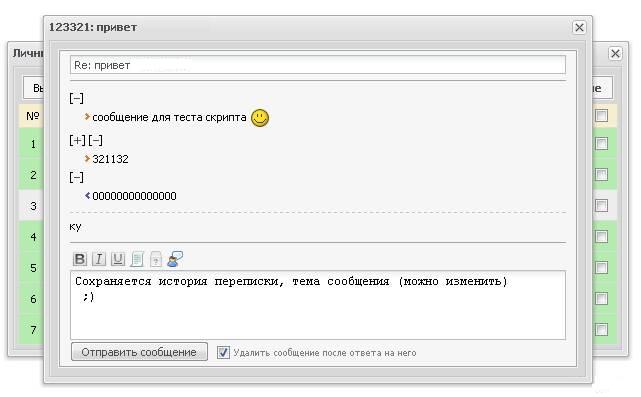Tick checkbox for row 6 in background window
Viewport: 641px width, 397px height.
[x=601, y=298]
